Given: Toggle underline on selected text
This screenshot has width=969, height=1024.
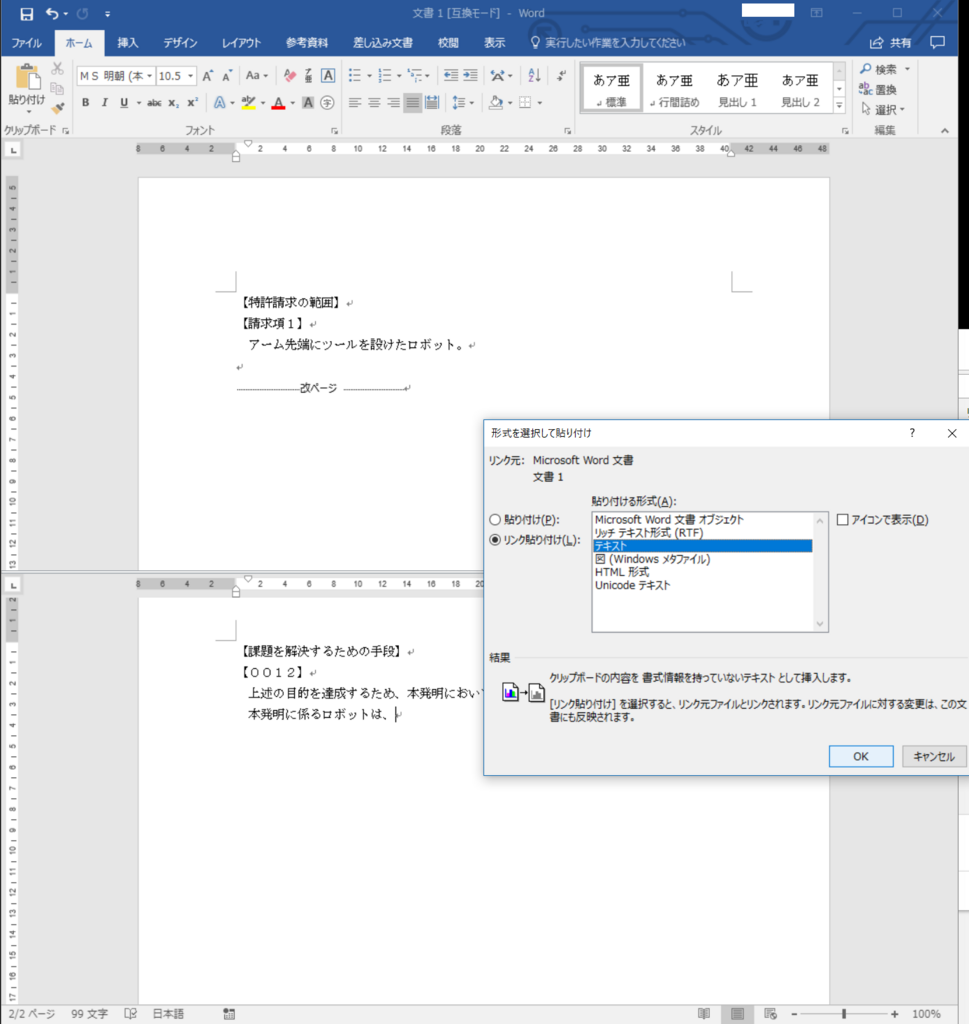Looking at the screenshot, I should (121, 102).
